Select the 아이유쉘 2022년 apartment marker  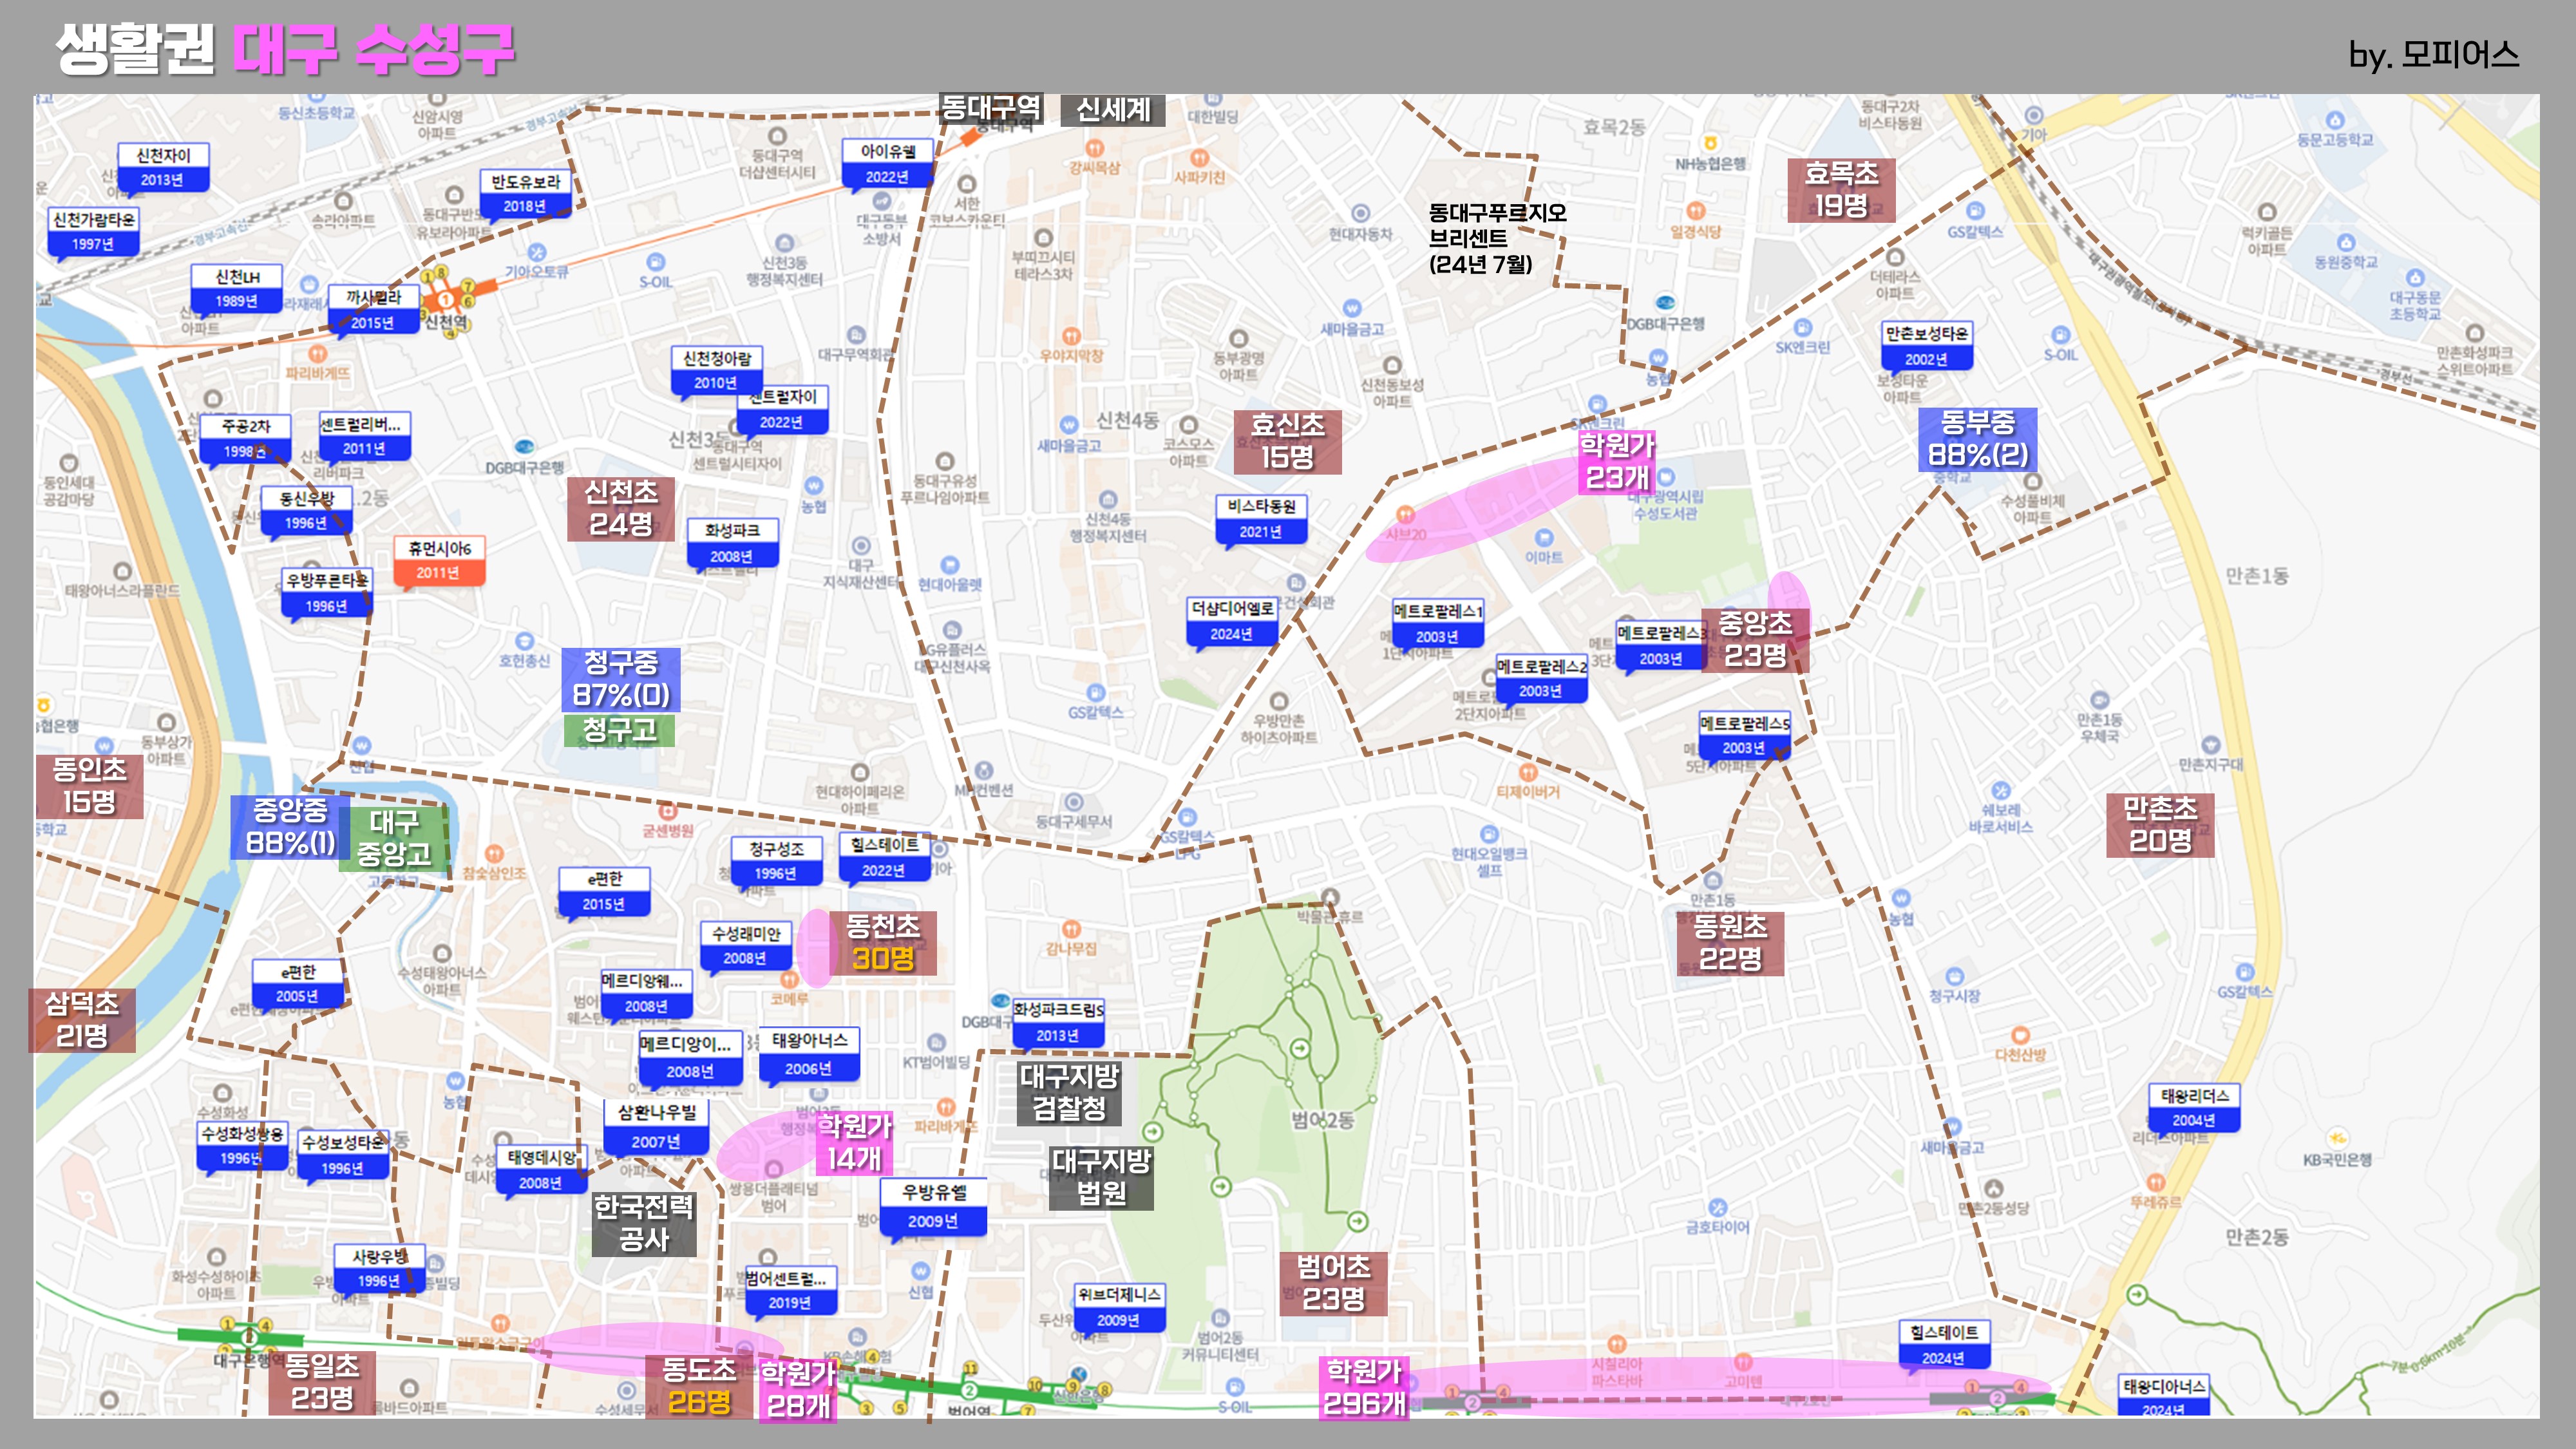pos(888,164)
